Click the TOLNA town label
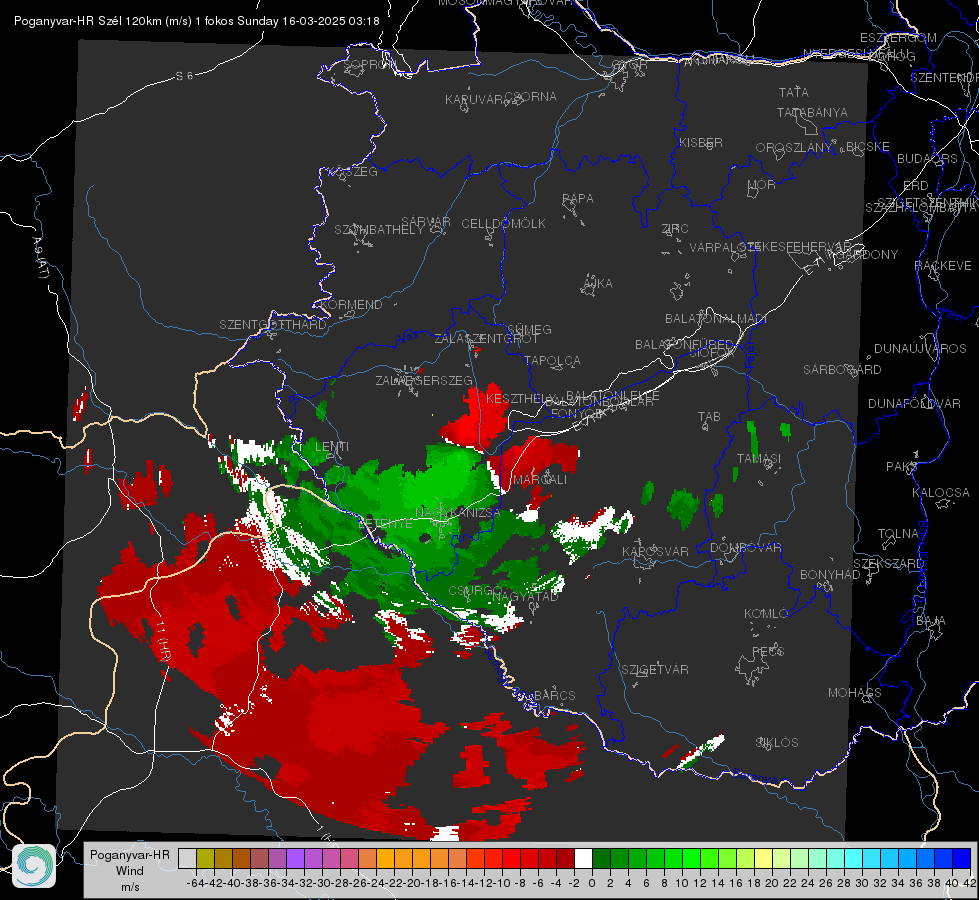 click(x=898, y=534)
